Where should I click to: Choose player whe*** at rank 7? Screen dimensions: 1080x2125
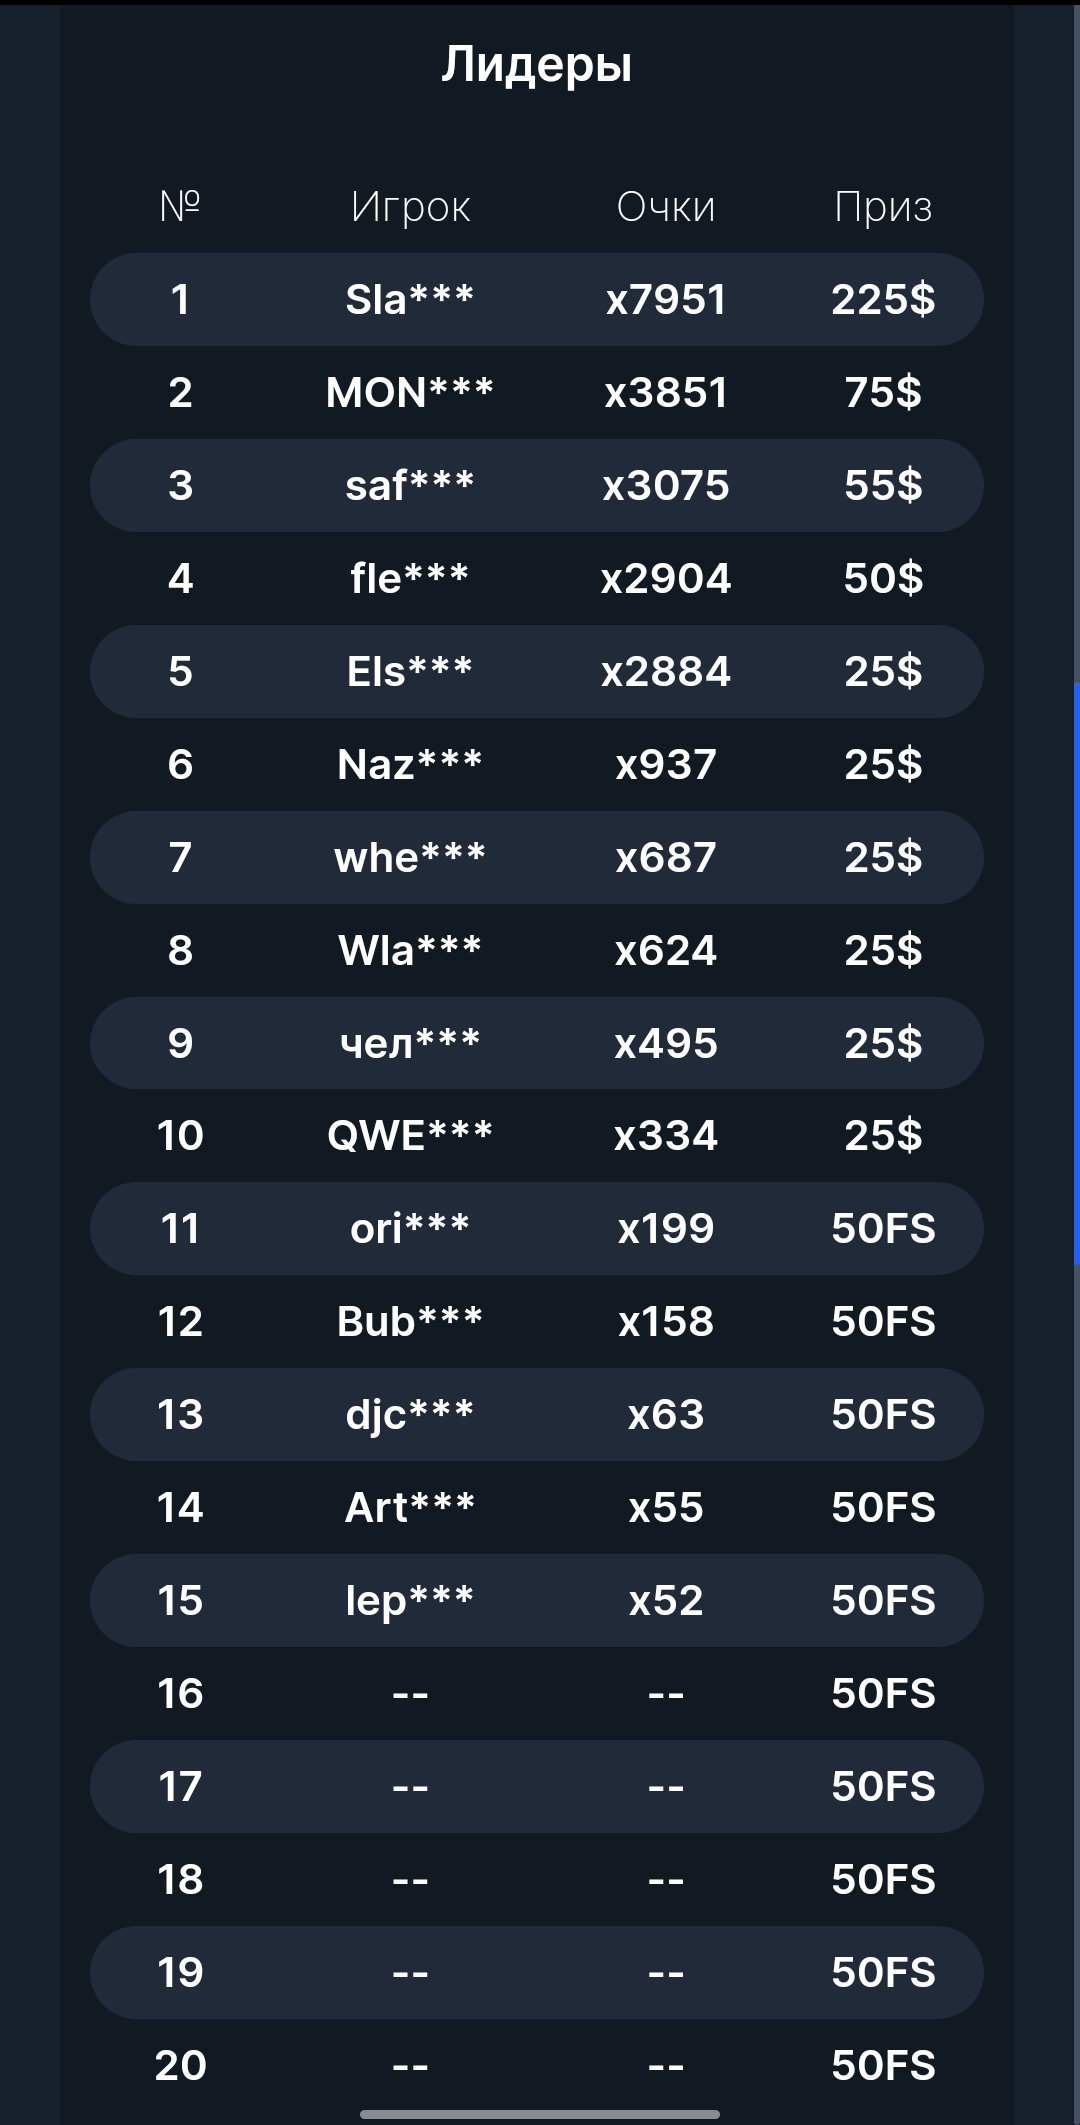[410, 857]
